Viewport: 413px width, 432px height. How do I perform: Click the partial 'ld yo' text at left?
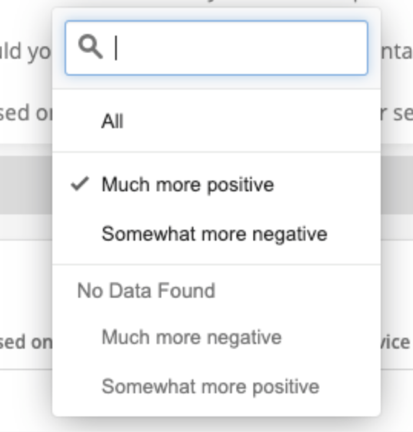point(26,52)
